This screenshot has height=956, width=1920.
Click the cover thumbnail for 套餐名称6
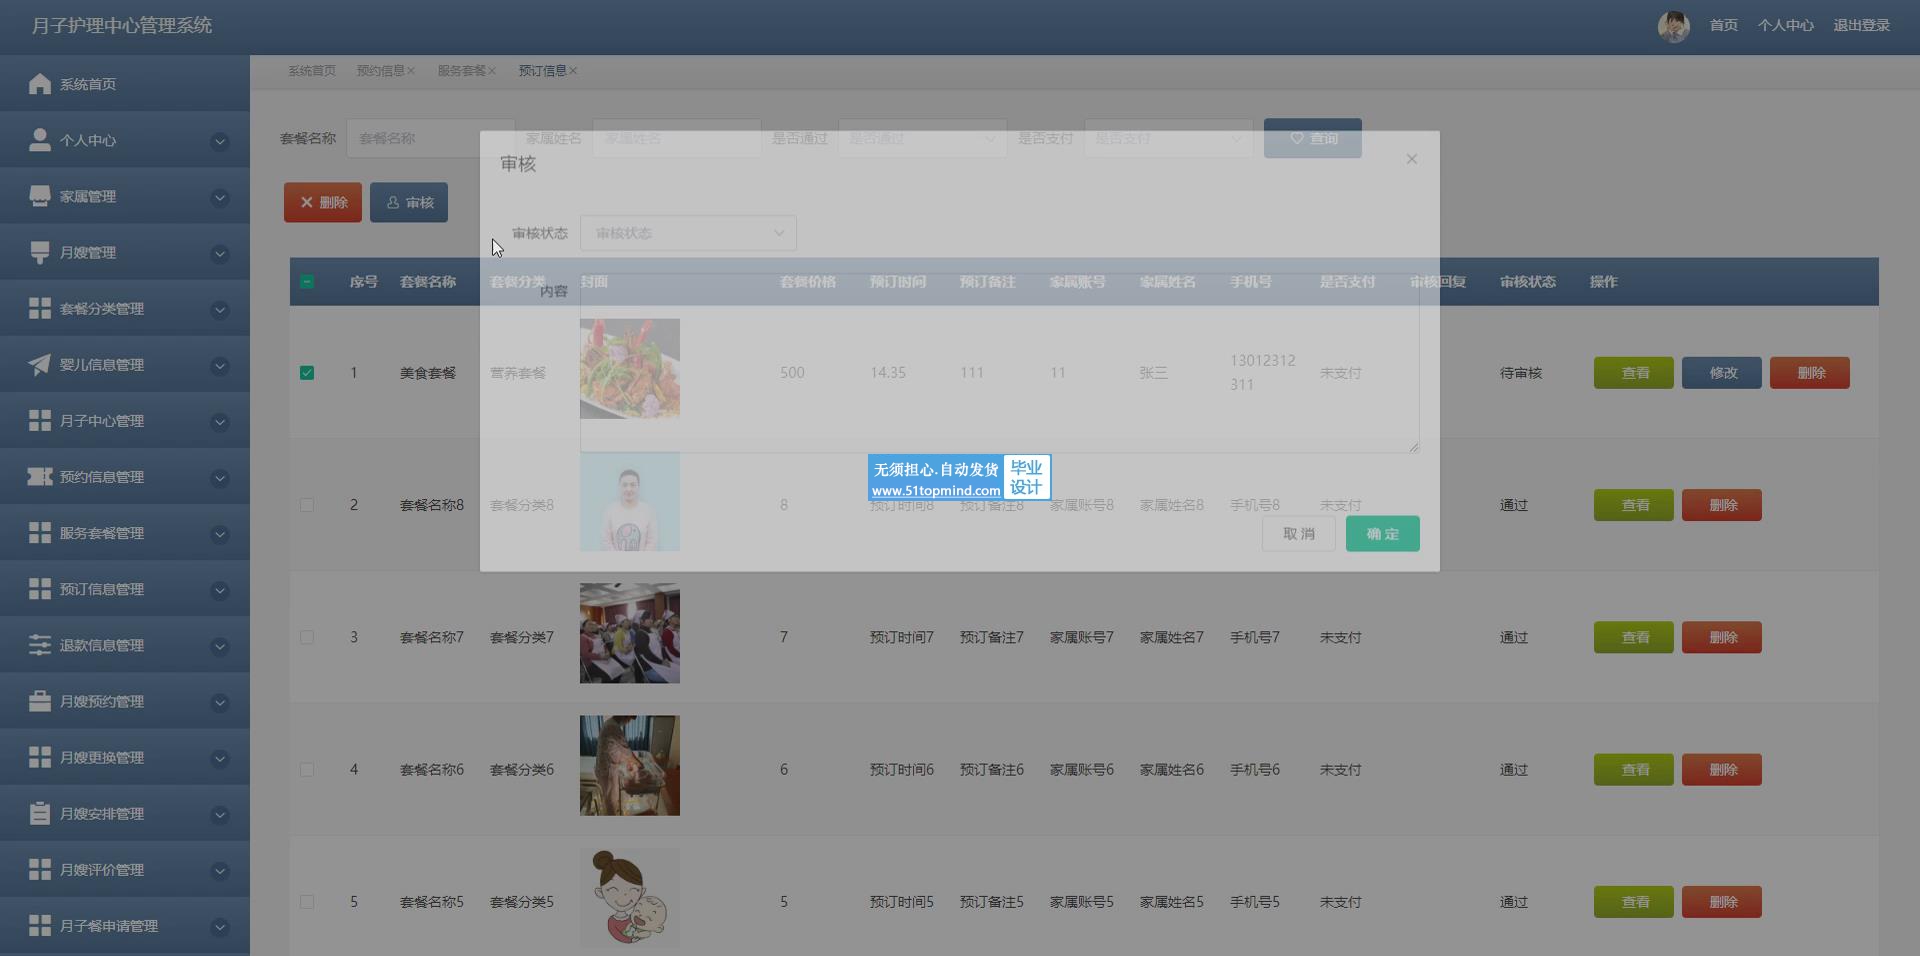click(630, 766)
